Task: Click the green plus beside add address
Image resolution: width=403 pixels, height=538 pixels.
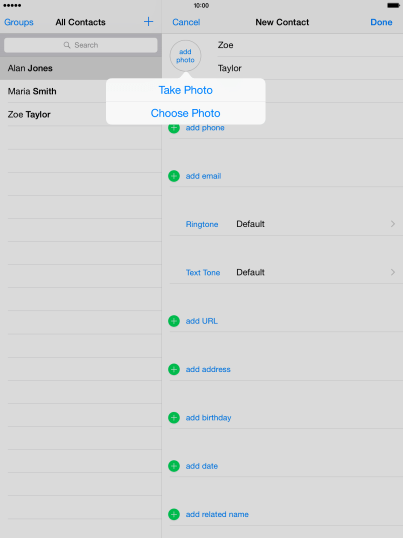Action: (174, 370)
